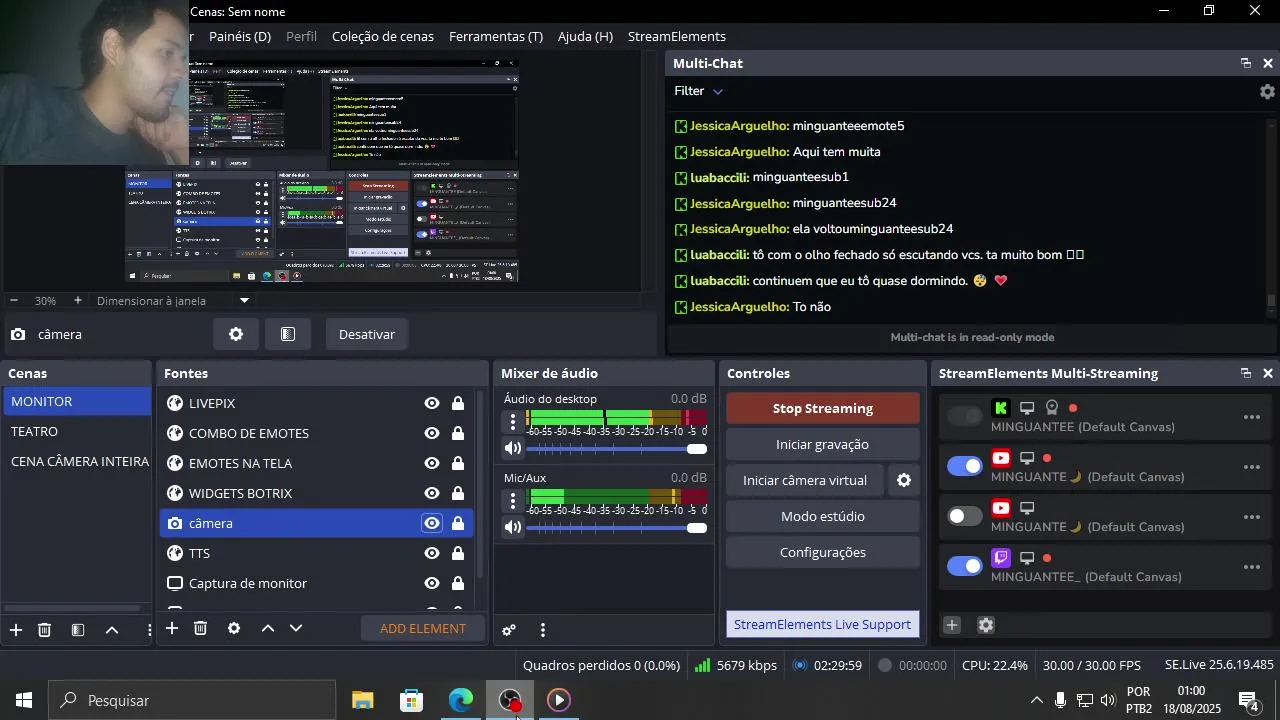
Task: Add a new scene with plus icon
Action: point(16,629)
